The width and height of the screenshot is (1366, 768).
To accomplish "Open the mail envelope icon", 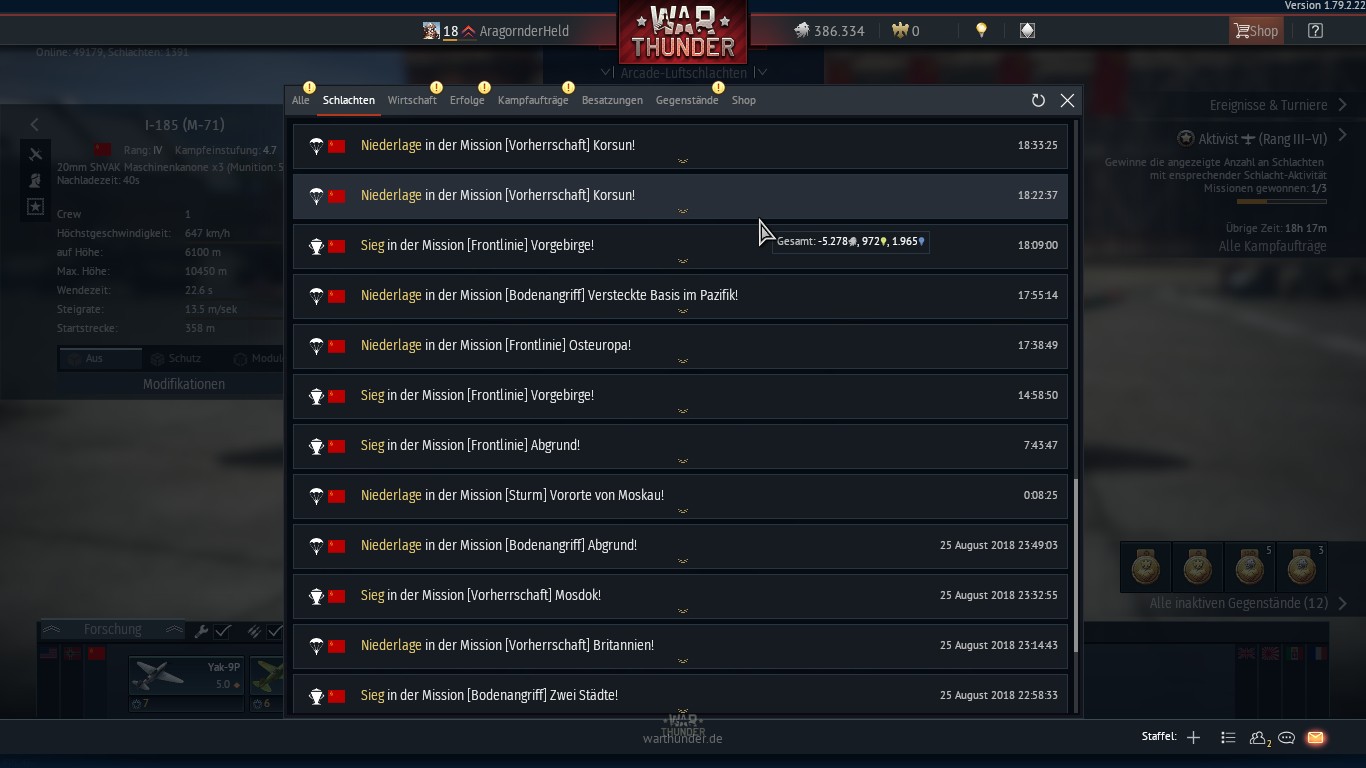I will coord(1315,737).
